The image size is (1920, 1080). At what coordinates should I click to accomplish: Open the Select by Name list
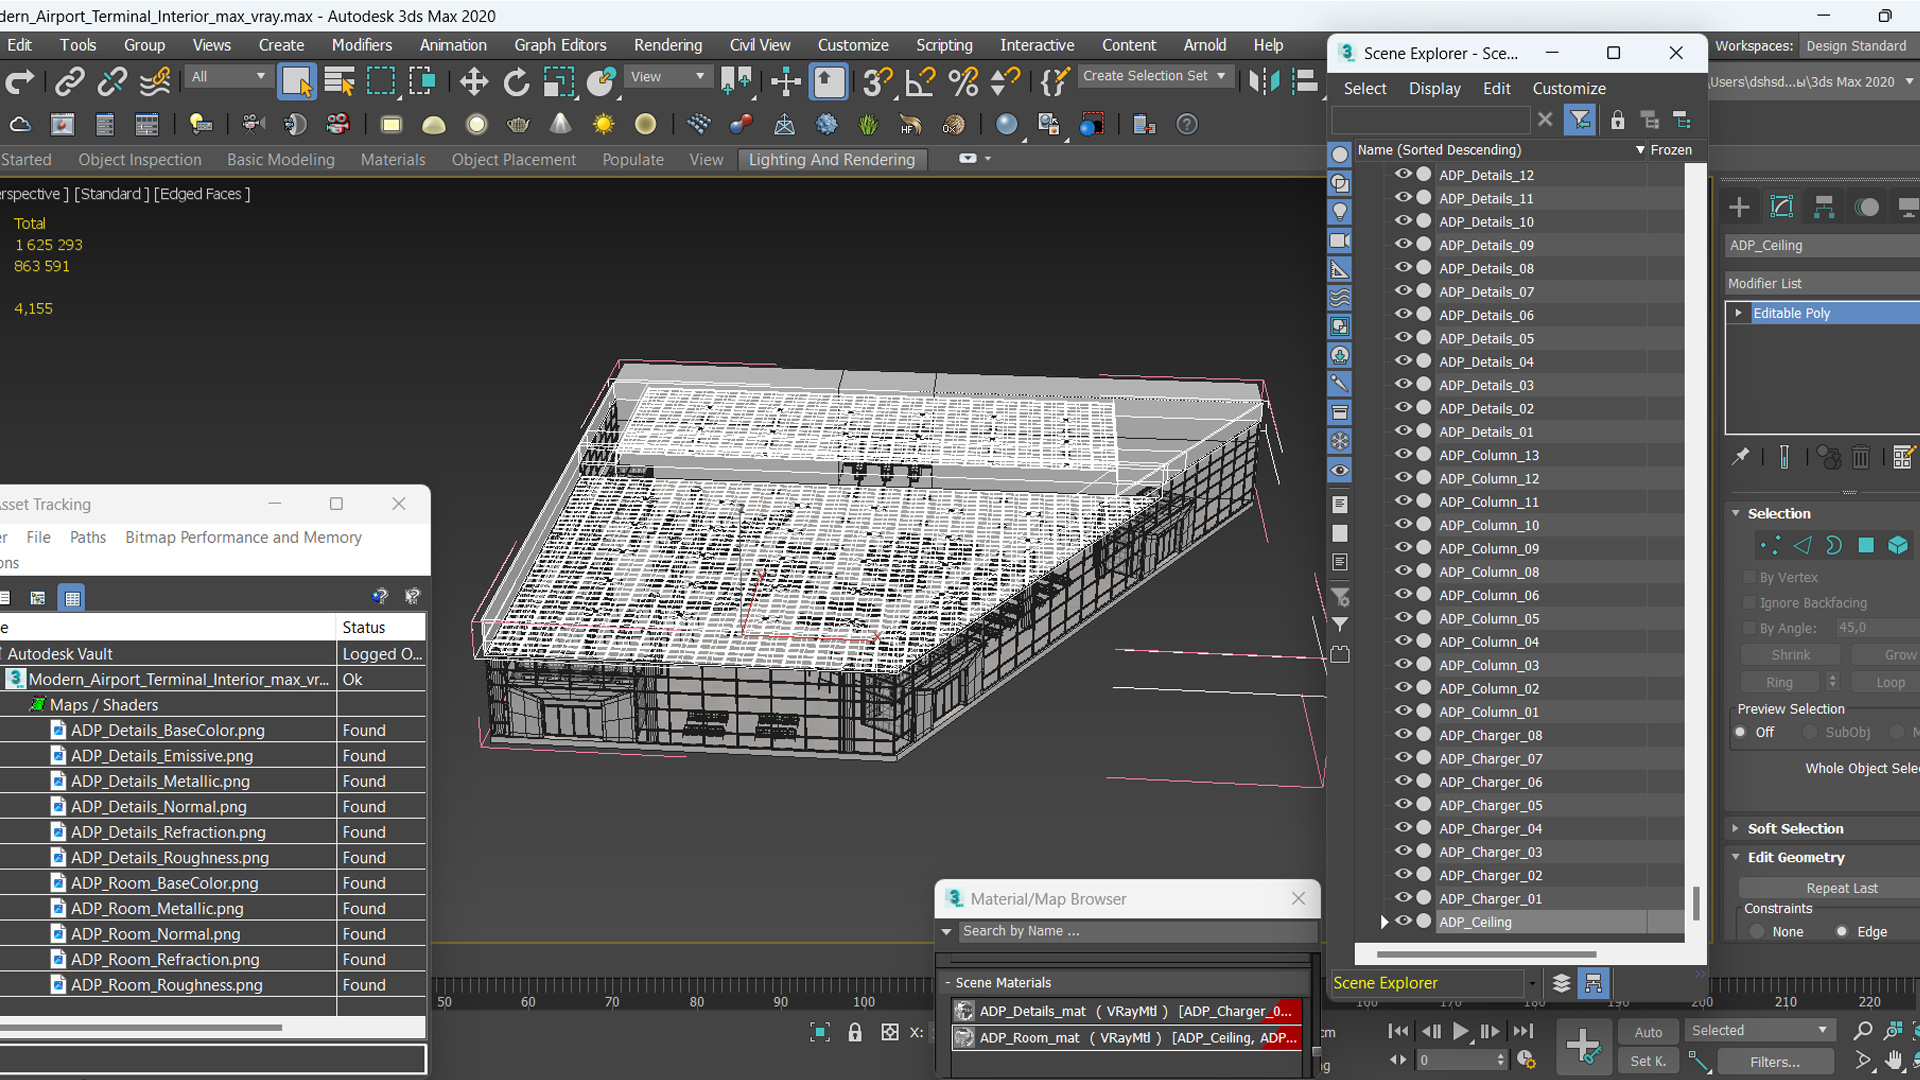[x=339, y=82]
